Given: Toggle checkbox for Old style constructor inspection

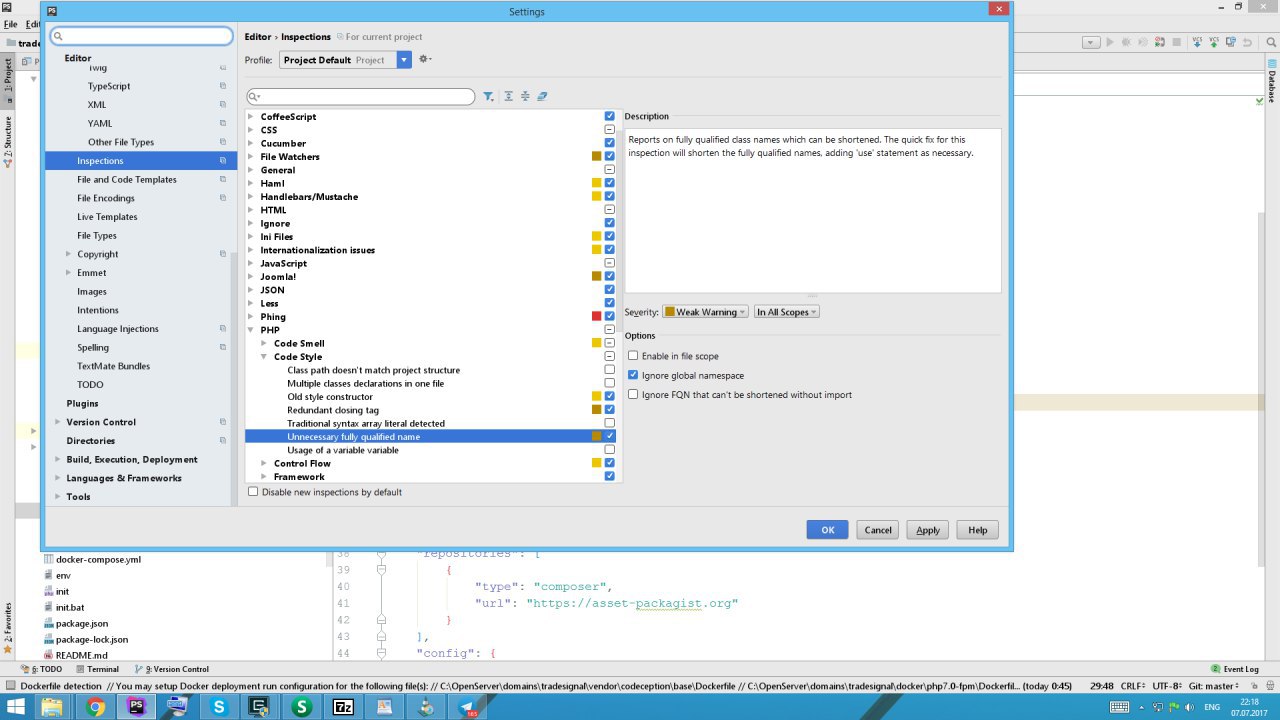Looking at the screenshot, I should (x=610, y=396).
